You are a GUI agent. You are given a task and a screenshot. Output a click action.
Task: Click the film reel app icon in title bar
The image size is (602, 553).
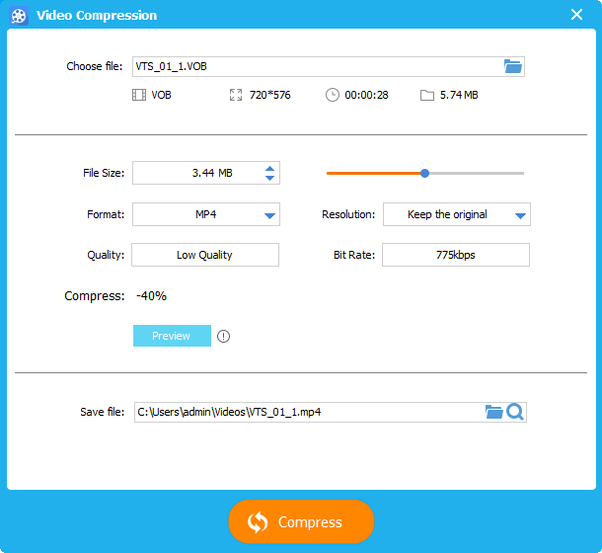19,16
